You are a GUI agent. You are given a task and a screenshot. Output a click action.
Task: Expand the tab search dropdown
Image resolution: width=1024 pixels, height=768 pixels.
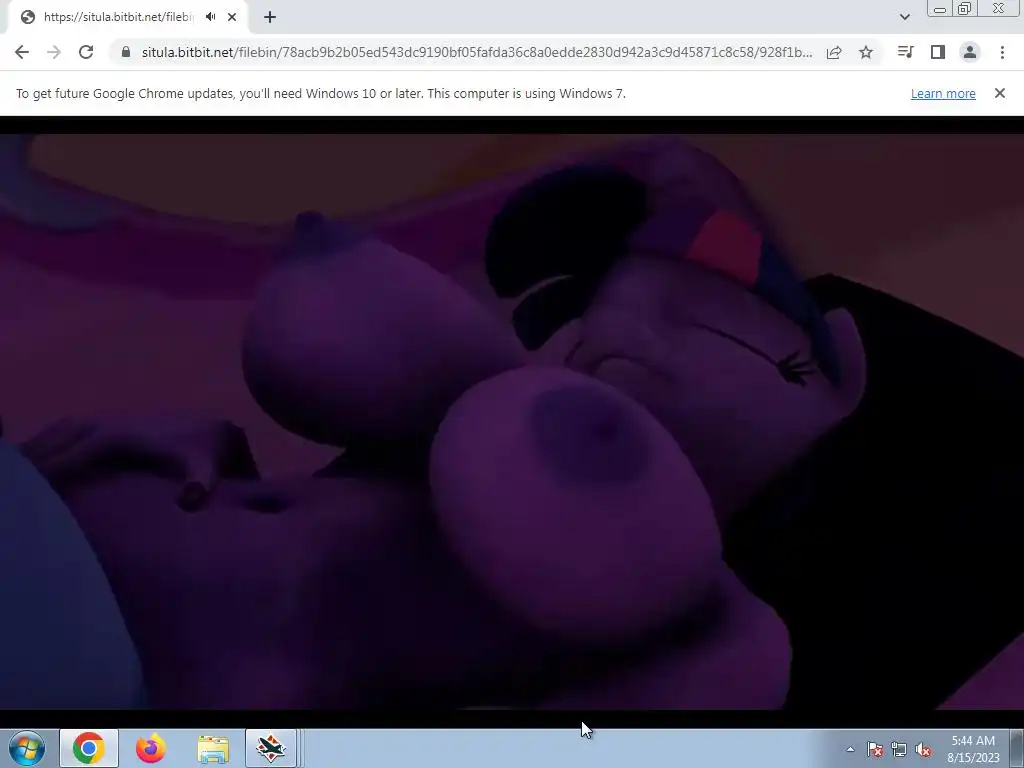click(904, 17)
